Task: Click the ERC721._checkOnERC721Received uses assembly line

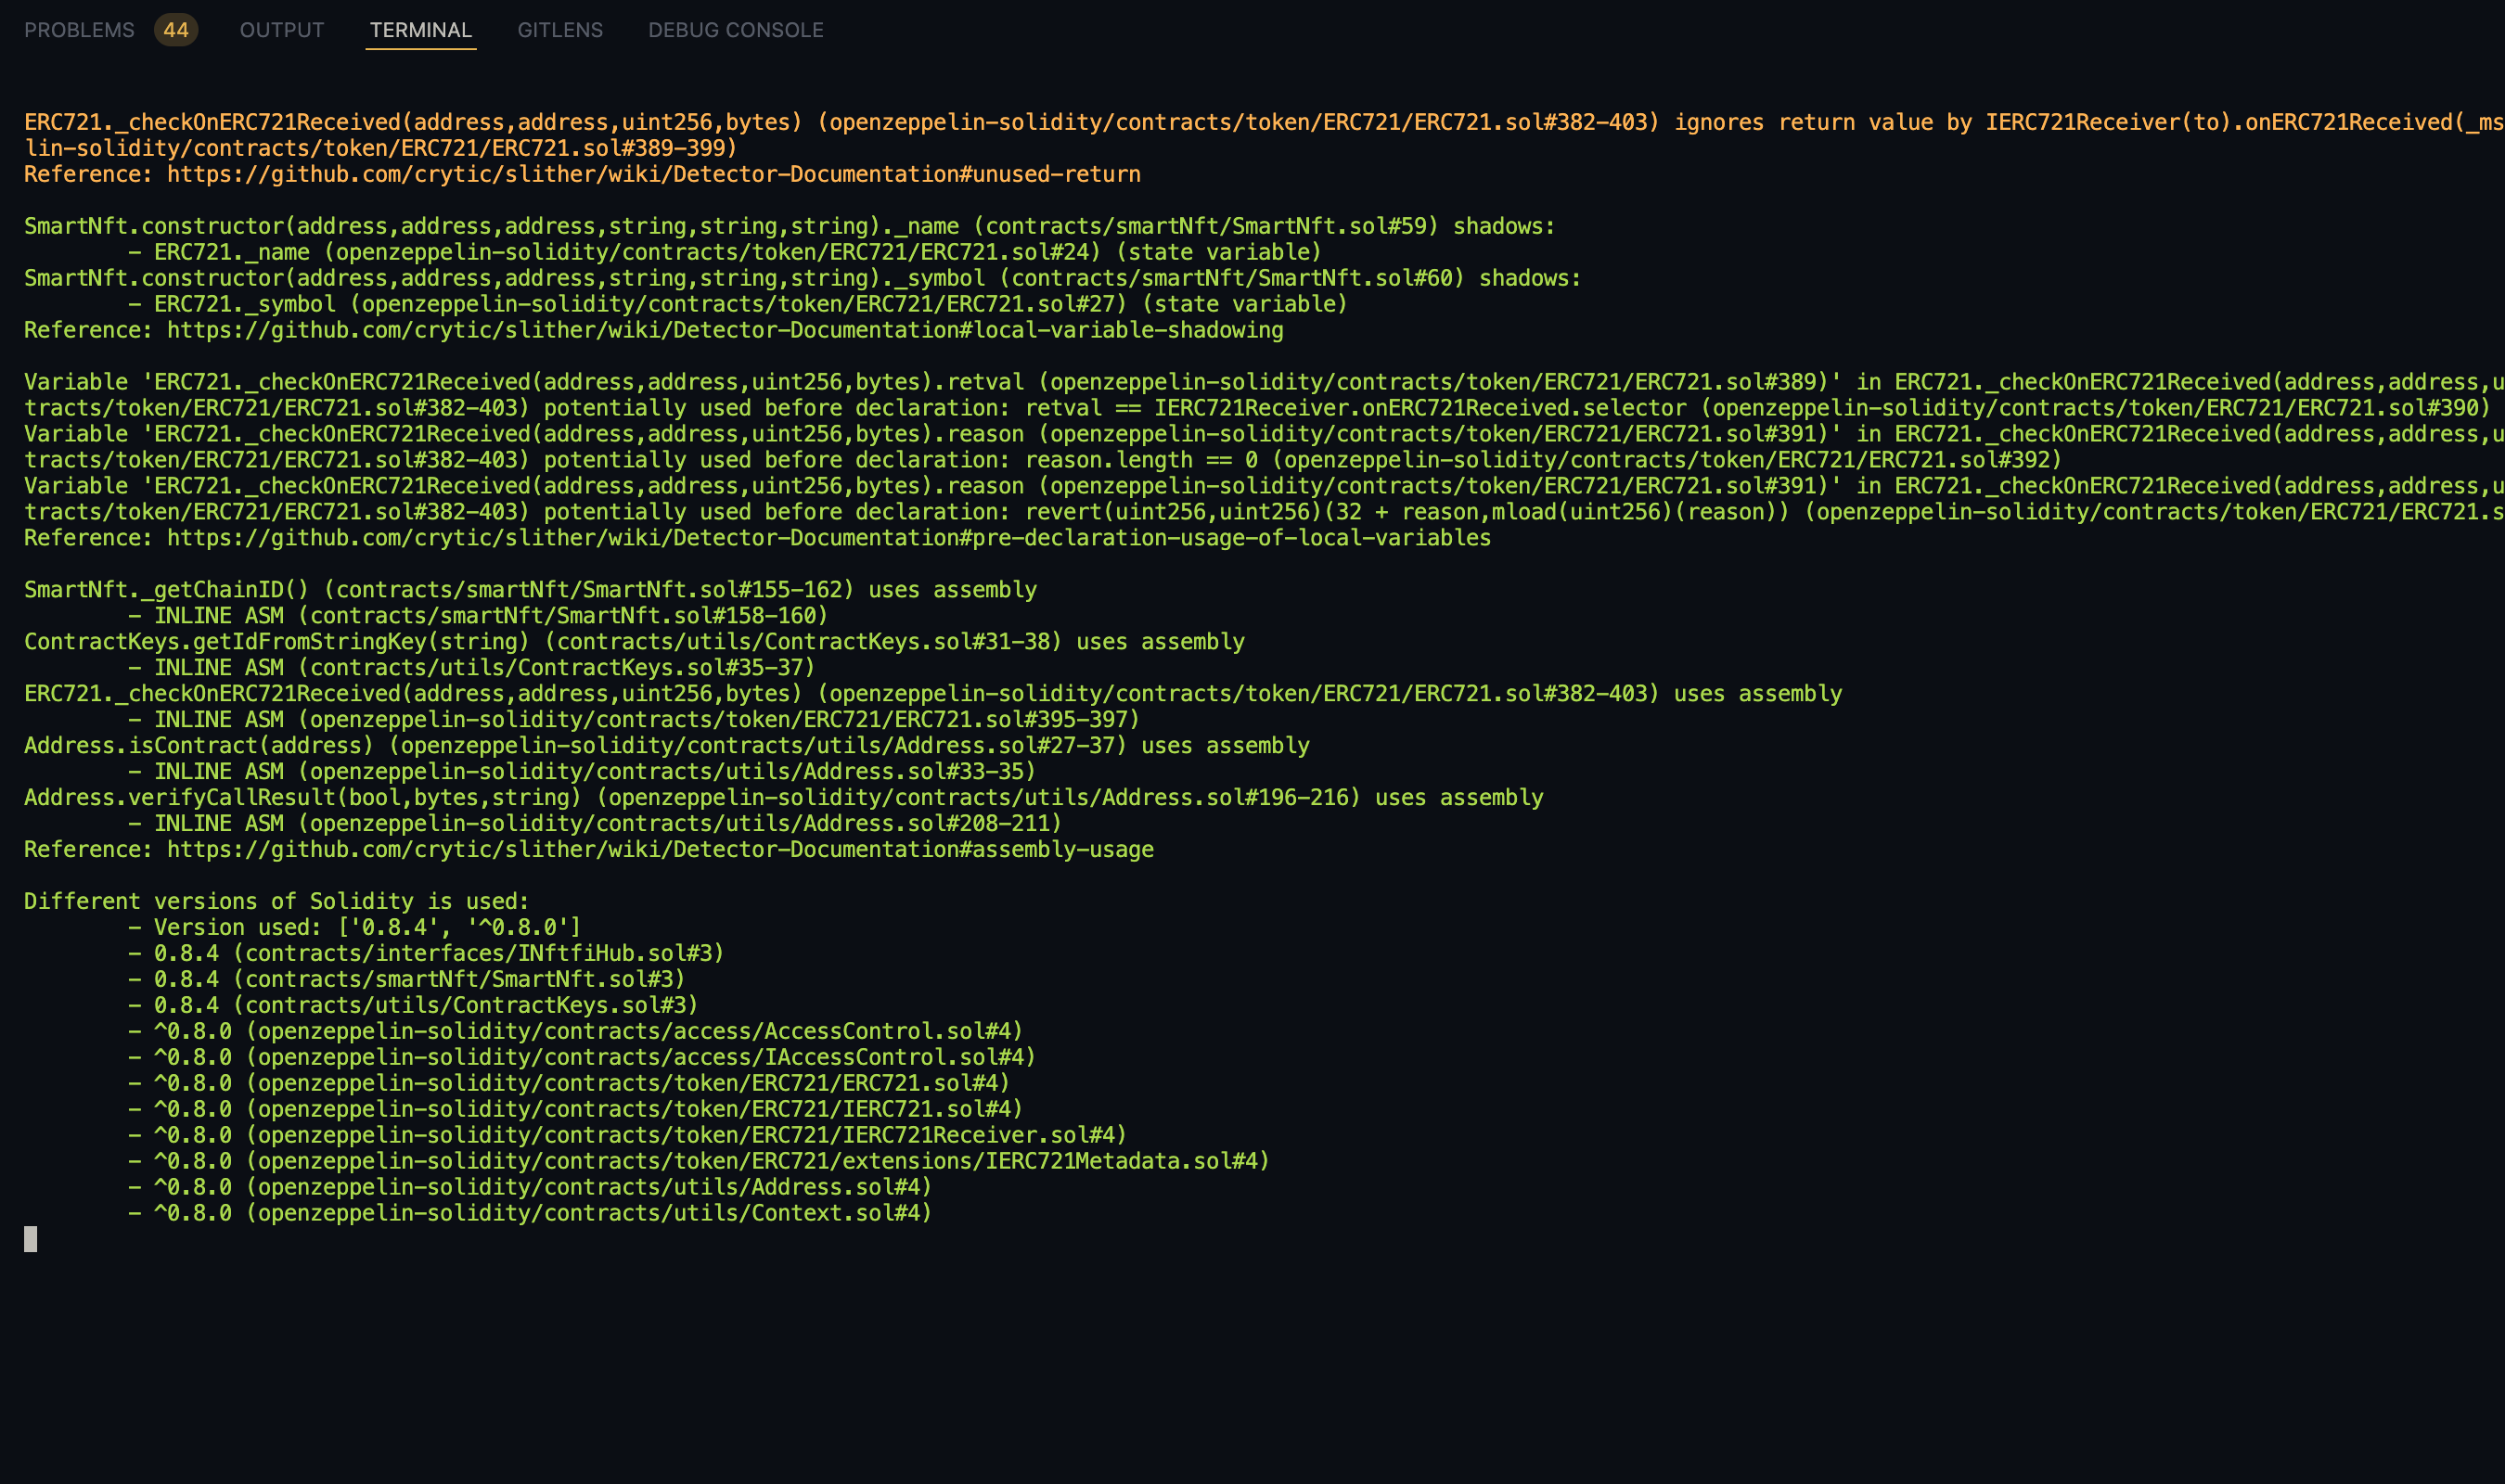Action: [x=933, y=694]
